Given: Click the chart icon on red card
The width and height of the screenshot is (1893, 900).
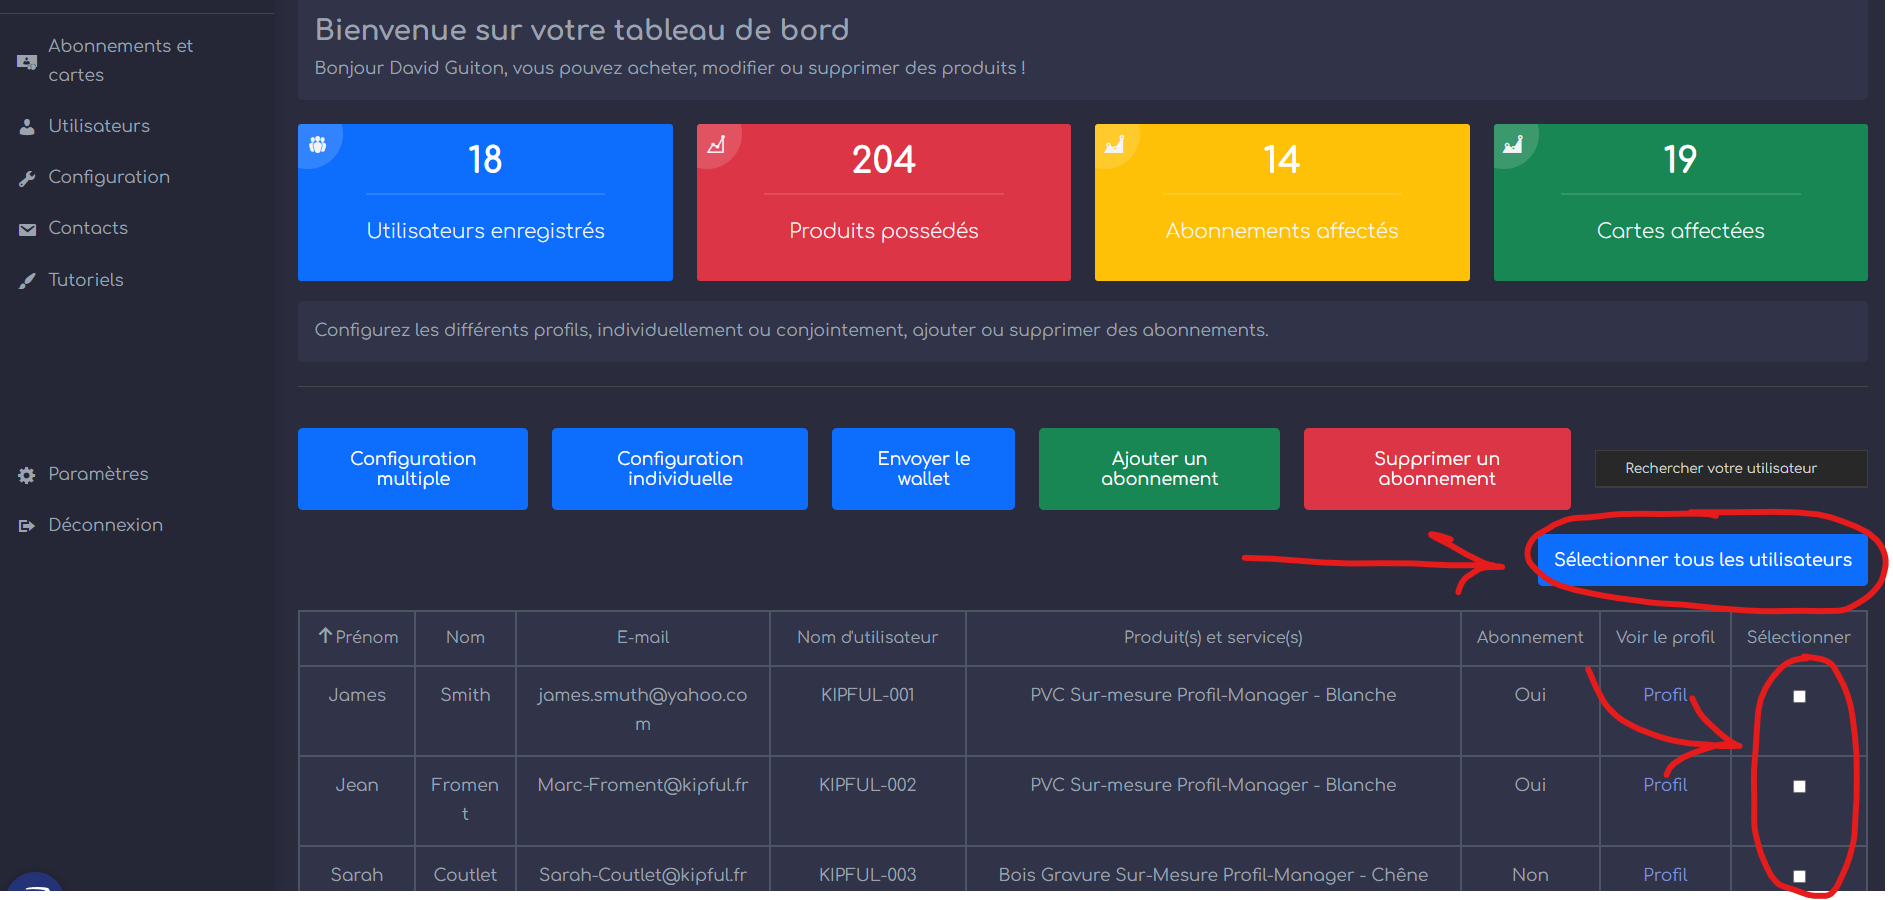Looking at the screenshot, I should [x=716, y=145].
